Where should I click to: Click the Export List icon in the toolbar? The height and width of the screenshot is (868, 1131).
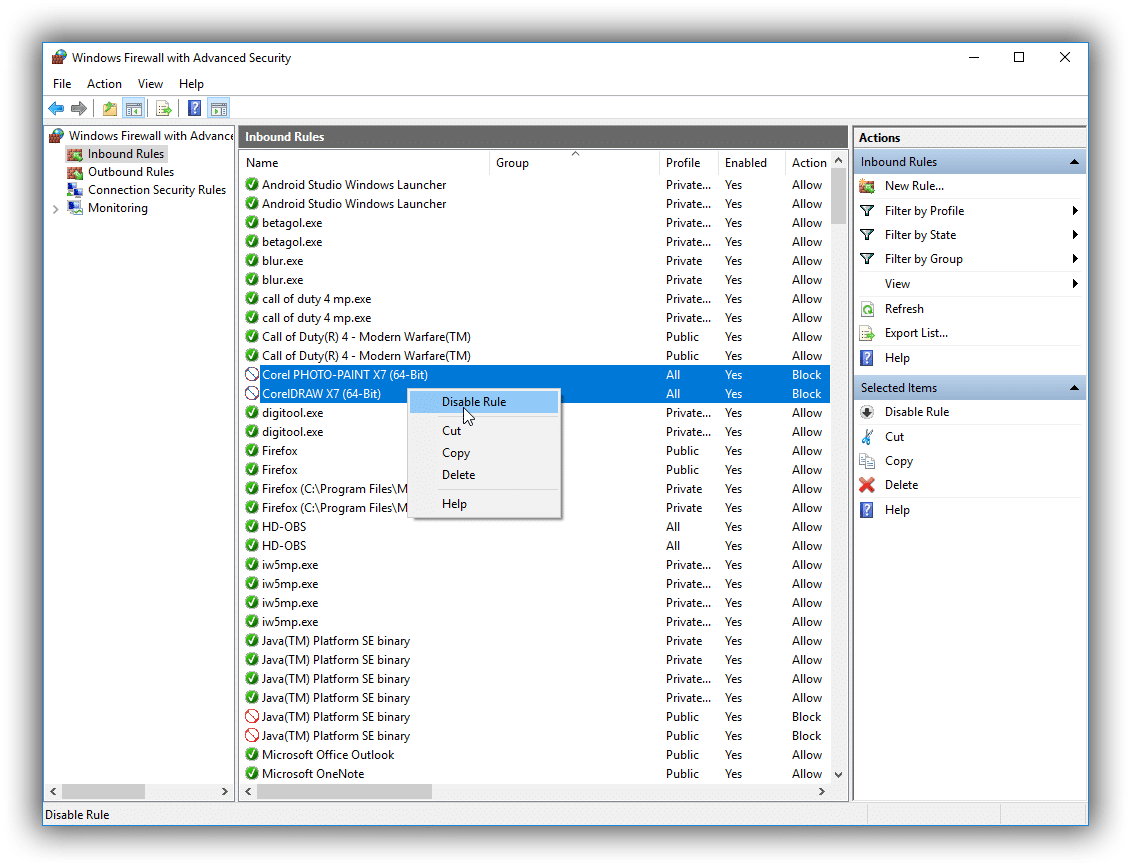coord(164,109)
